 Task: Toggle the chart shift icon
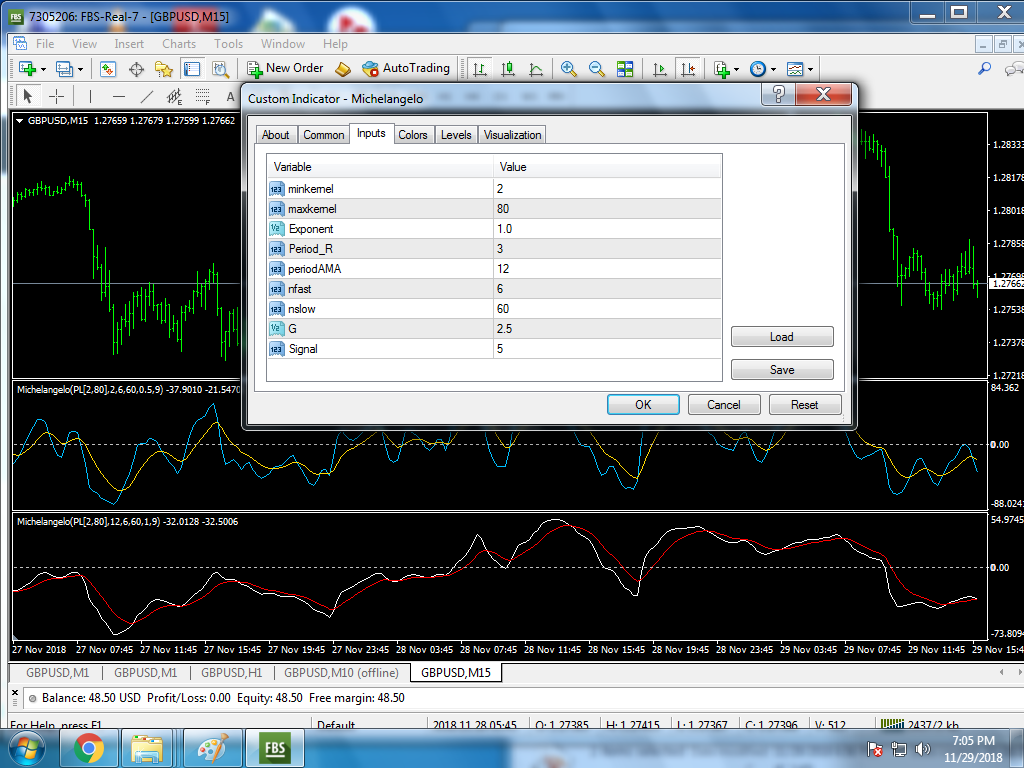click(x=687, y=69)
